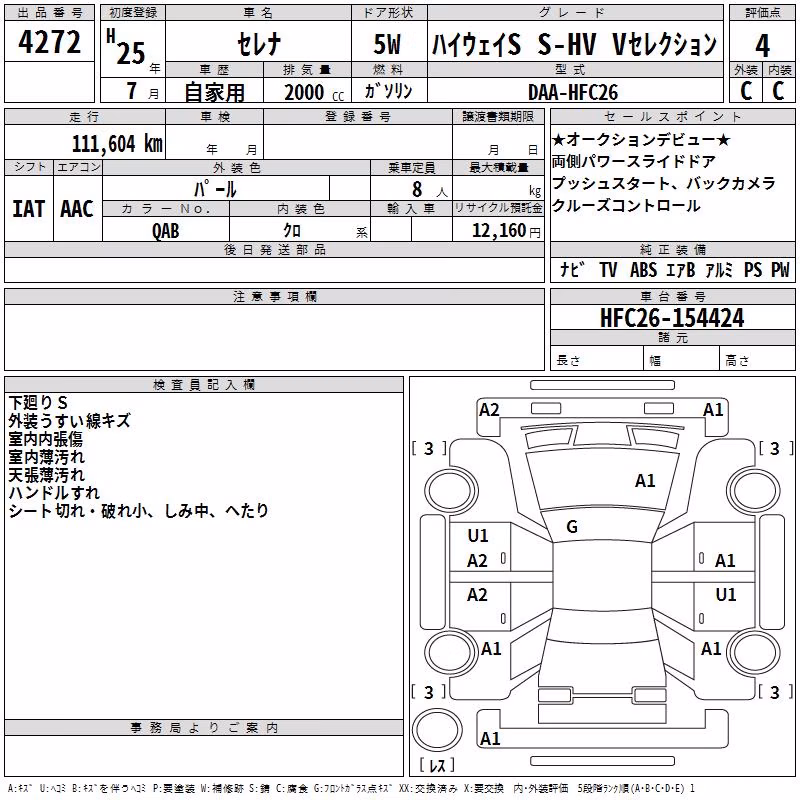
Task: Click the 出品番号 header
Action: 49,13
